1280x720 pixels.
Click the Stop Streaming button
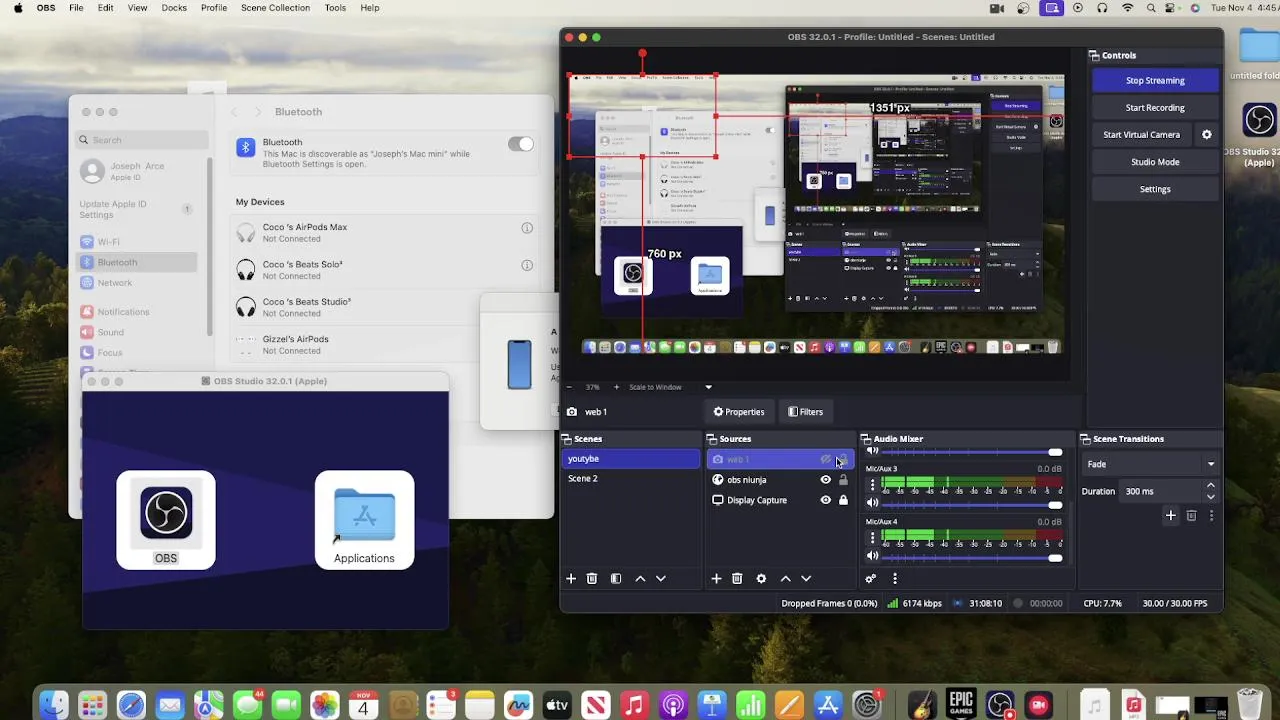(1155, 80)
